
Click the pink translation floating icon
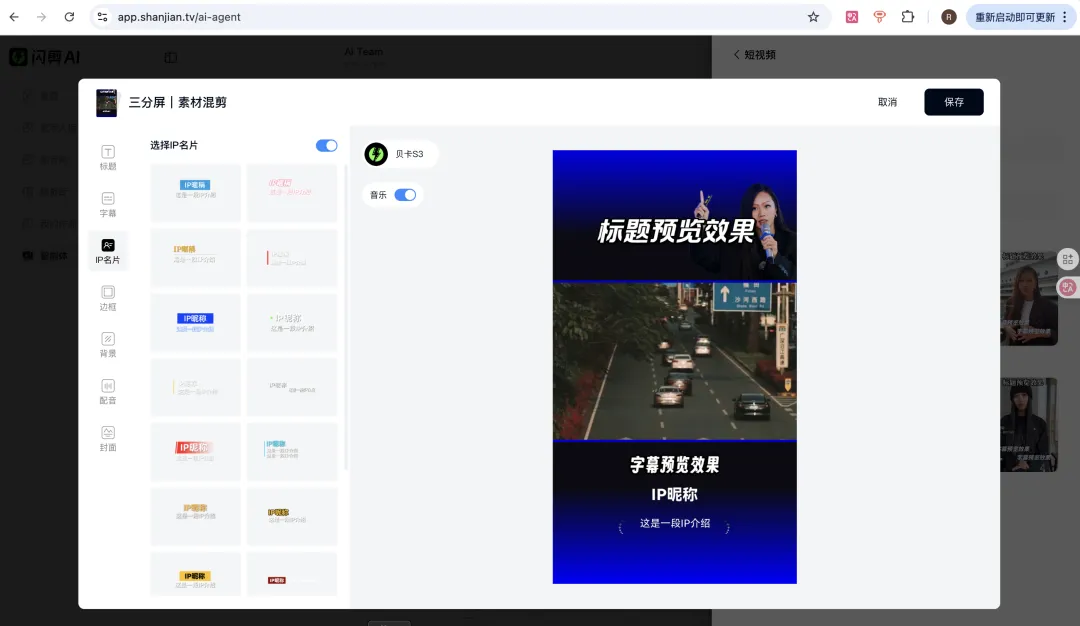pyautogui.click(x=1068, y=287)
